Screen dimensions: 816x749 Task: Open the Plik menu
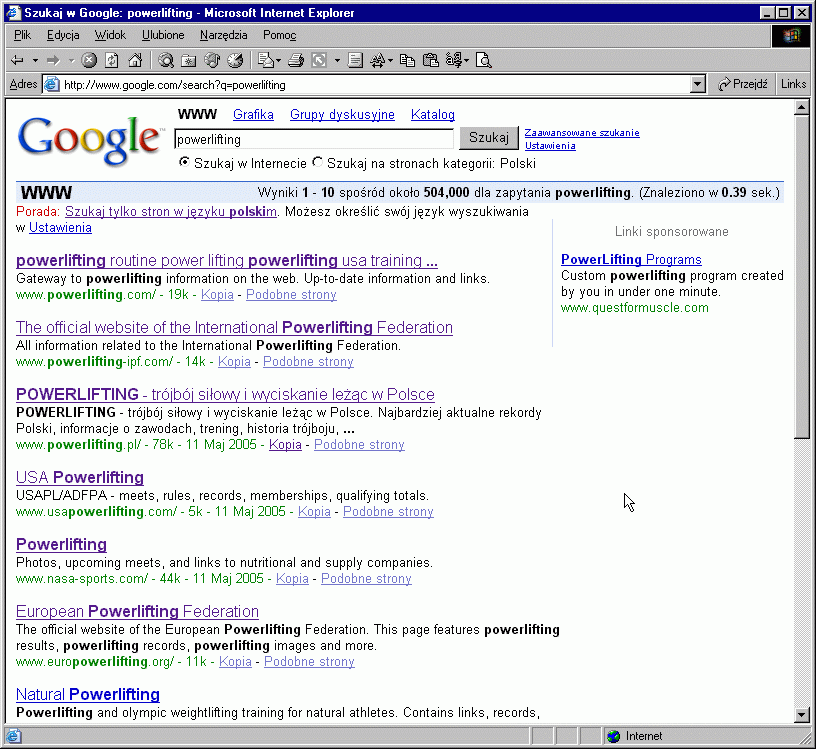22,35
